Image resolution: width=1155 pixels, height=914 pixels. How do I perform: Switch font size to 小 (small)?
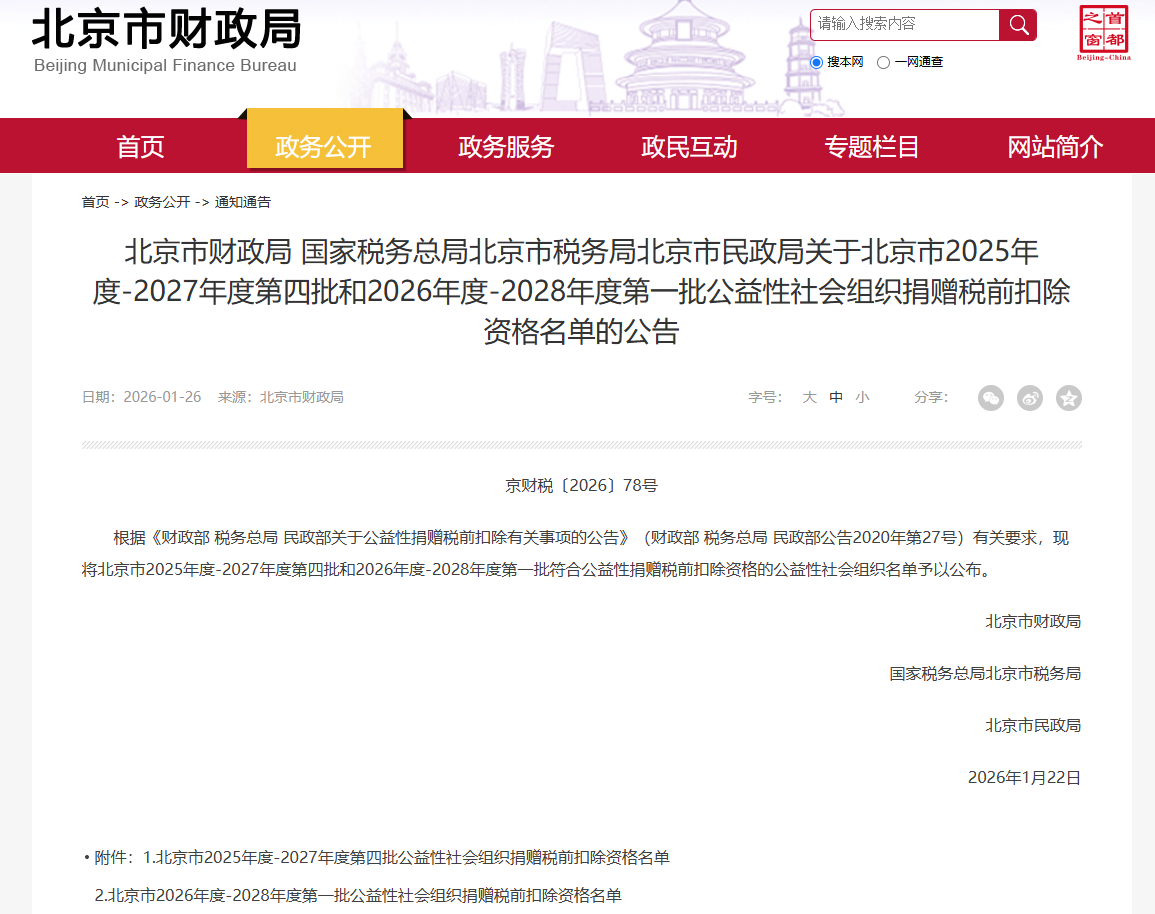click(862, 397)
